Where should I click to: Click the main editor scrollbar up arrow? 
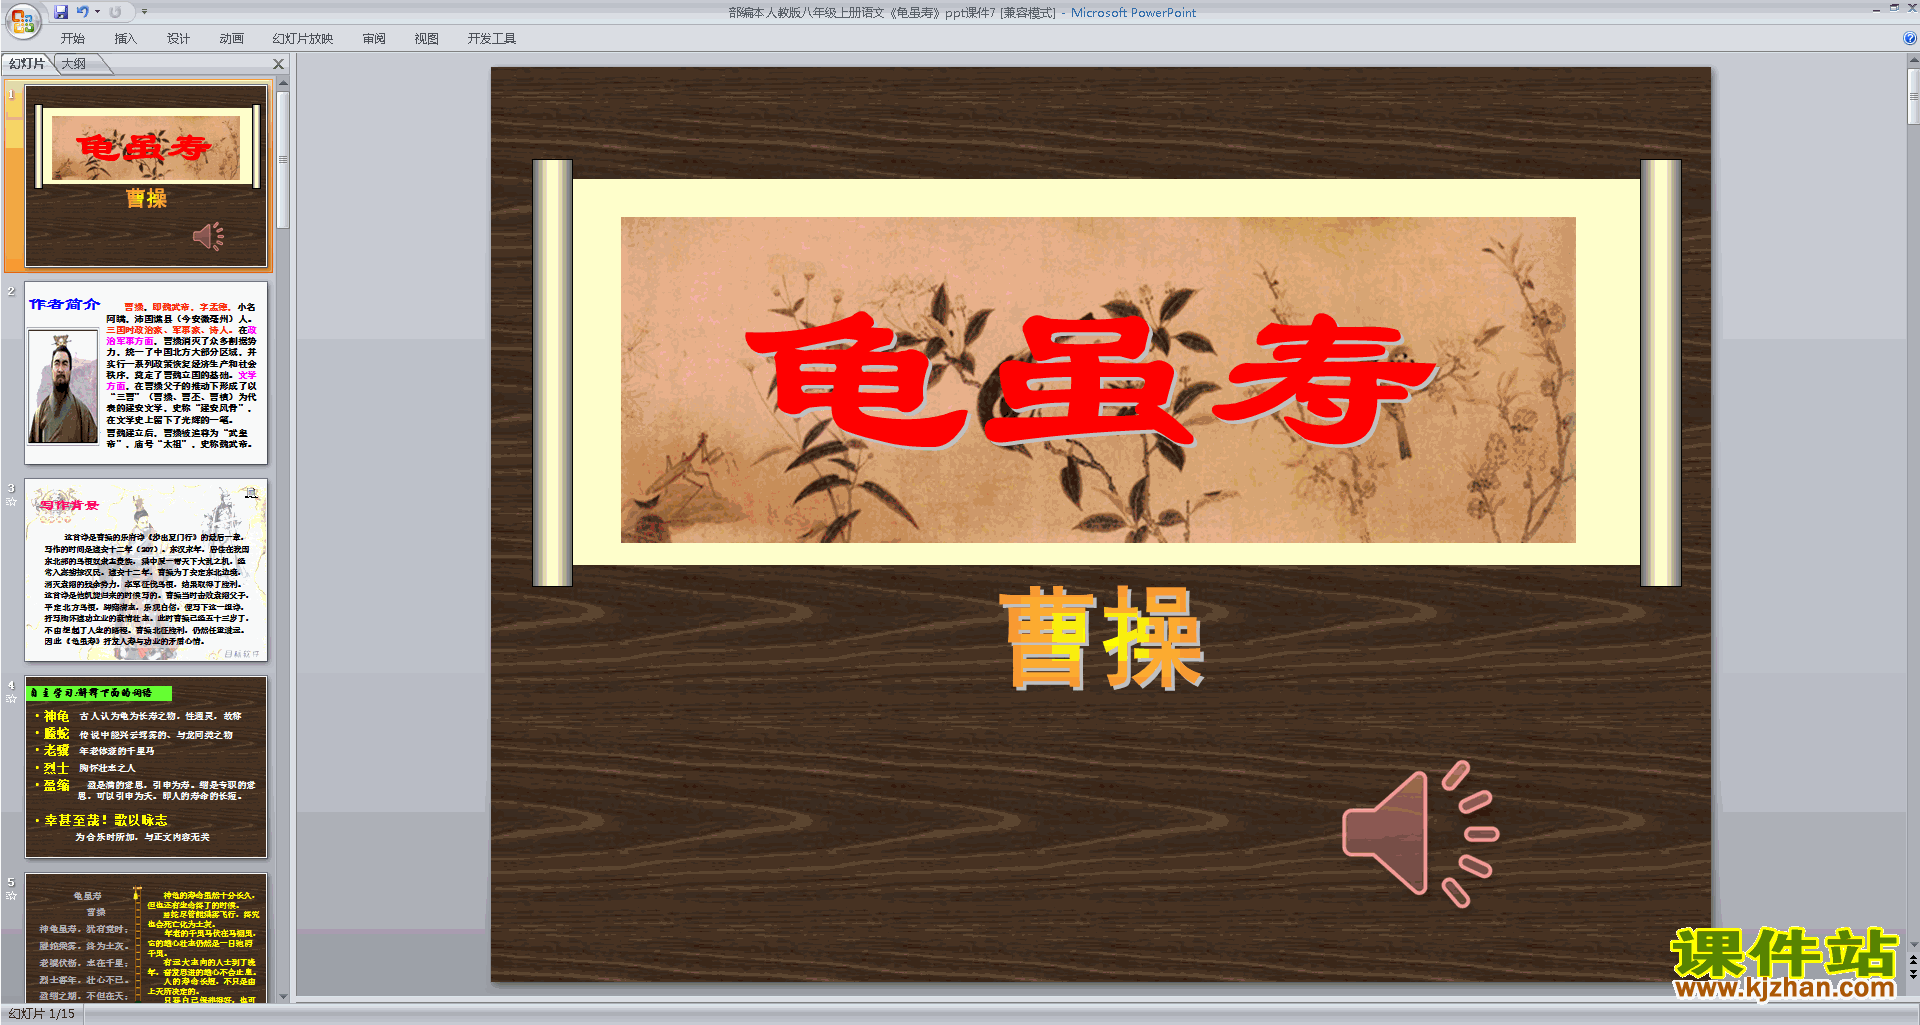point(1912,61)
